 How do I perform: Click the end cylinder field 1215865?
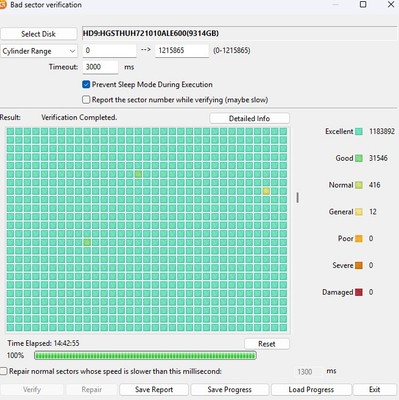(182, 51)
